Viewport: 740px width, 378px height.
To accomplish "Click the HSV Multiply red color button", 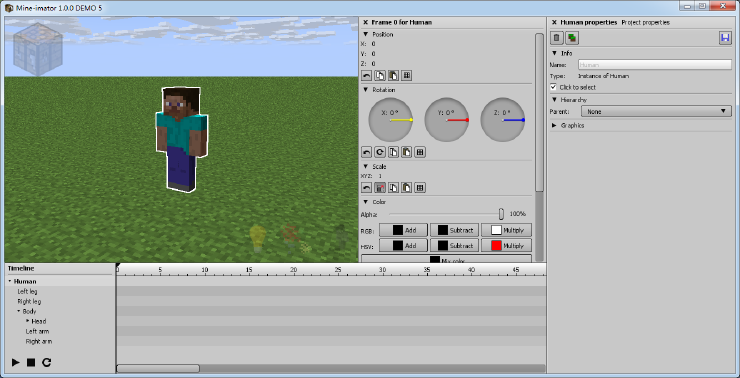I will (x=506, y=245).
